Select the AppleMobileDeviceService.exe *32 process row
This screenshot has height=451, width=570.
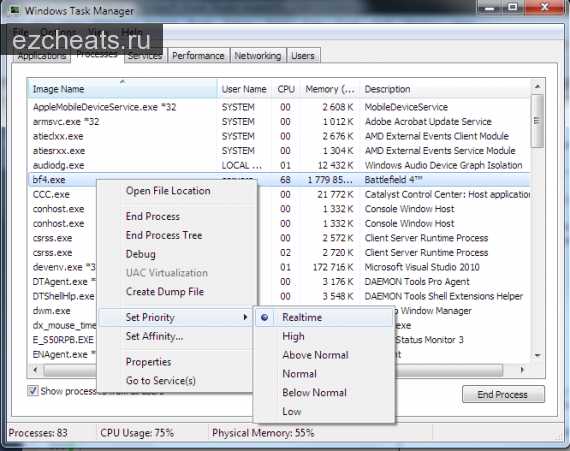278,107
